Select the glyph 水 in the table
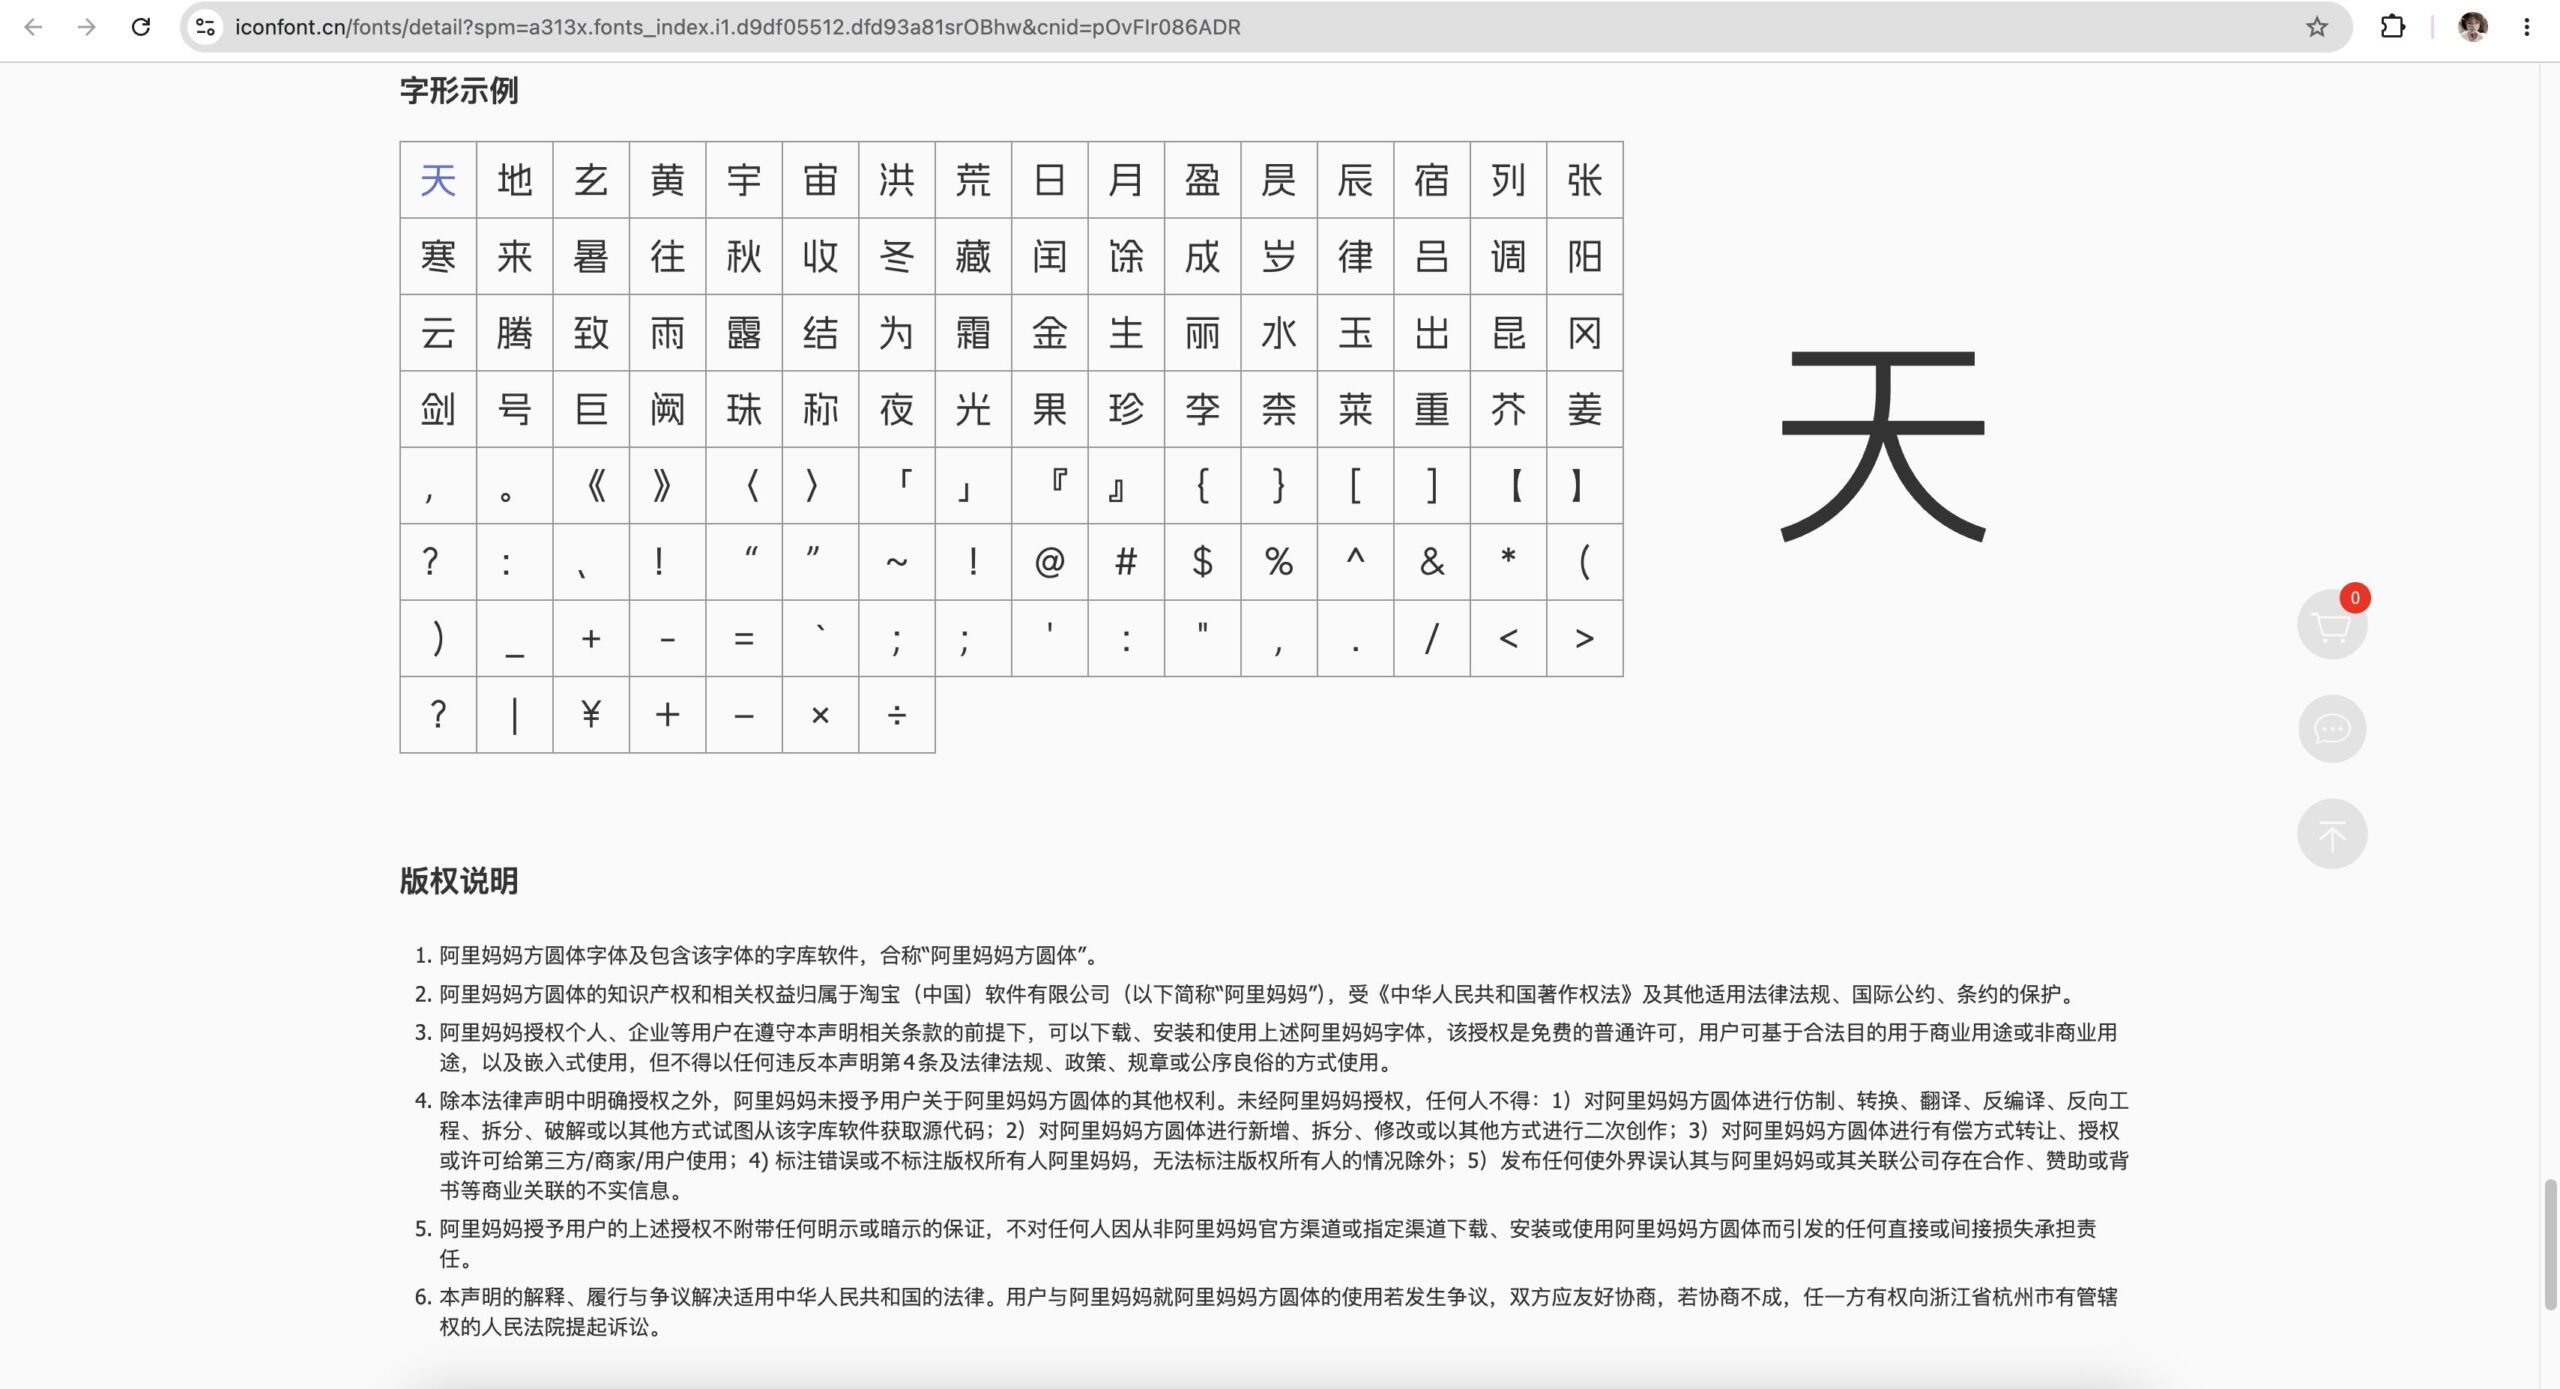Image resolution: width=2560 pixels, height=1389 pixels. 1279,333
